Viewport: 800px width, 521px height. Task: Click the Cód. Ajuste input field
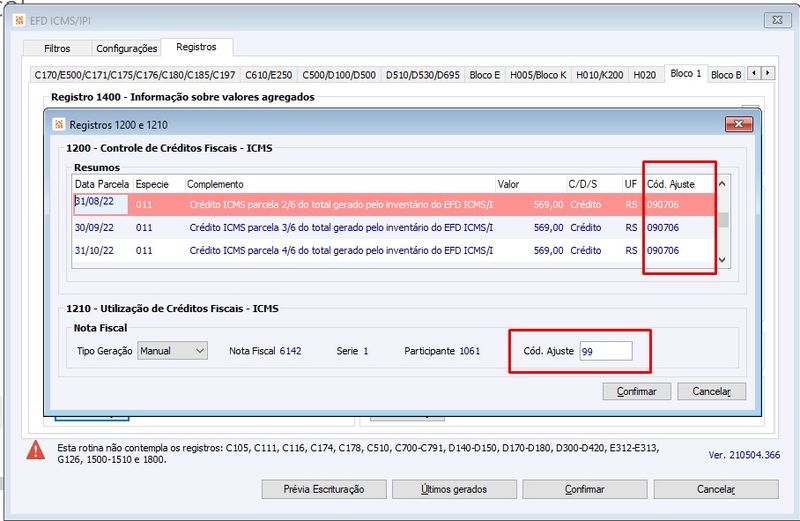click(x=606, y=351)
